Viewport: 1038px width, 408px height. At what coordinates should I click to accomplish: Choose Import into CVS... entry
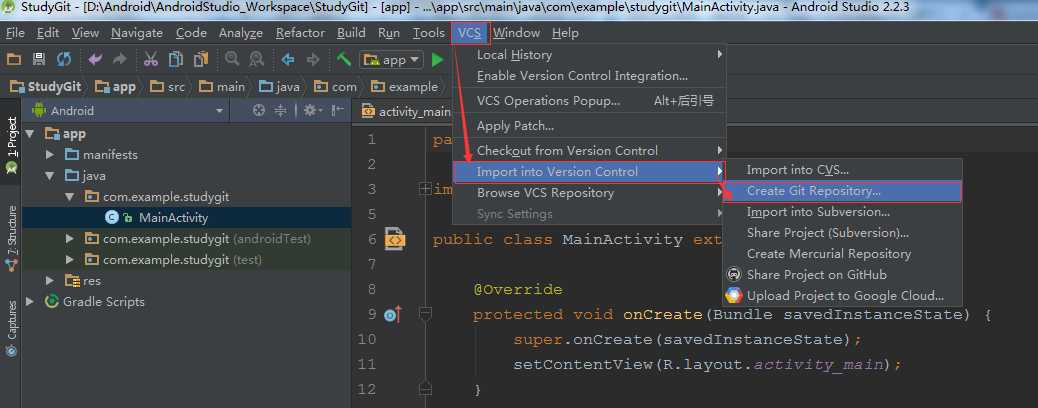click(842, 170)
